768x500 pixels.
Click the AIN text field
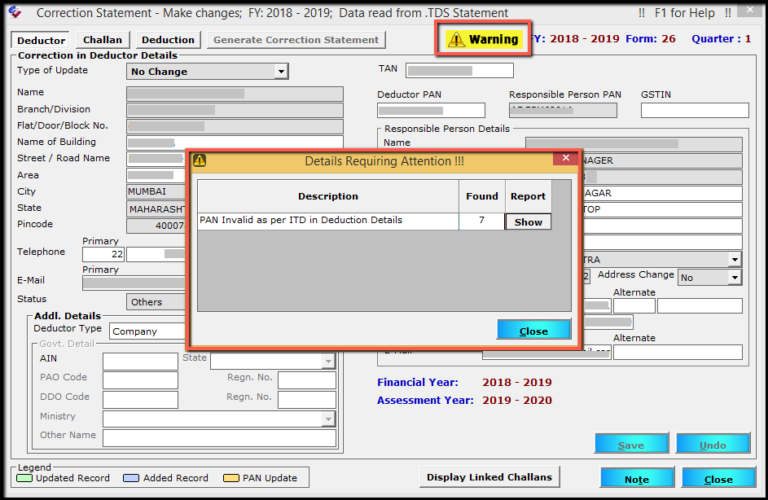pyautogui.click(x=140, y=361)
